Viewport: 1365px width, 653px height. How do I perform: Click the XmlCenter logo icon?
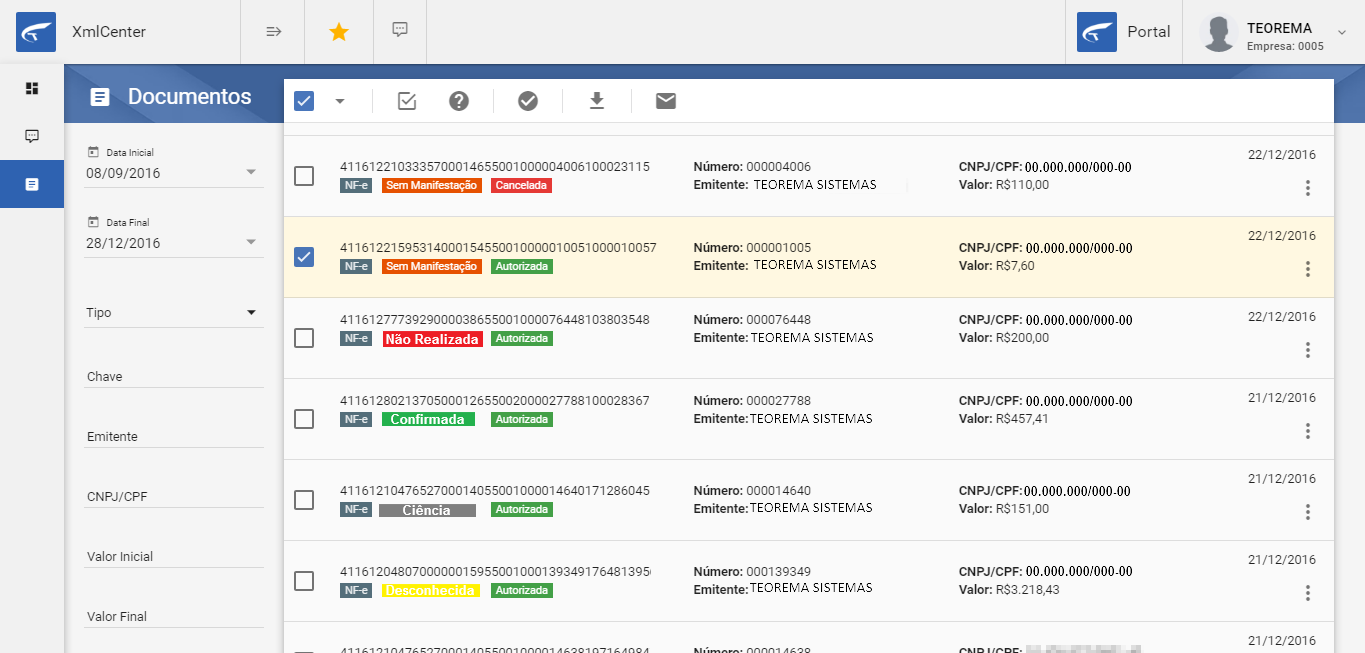click(36, 32)
